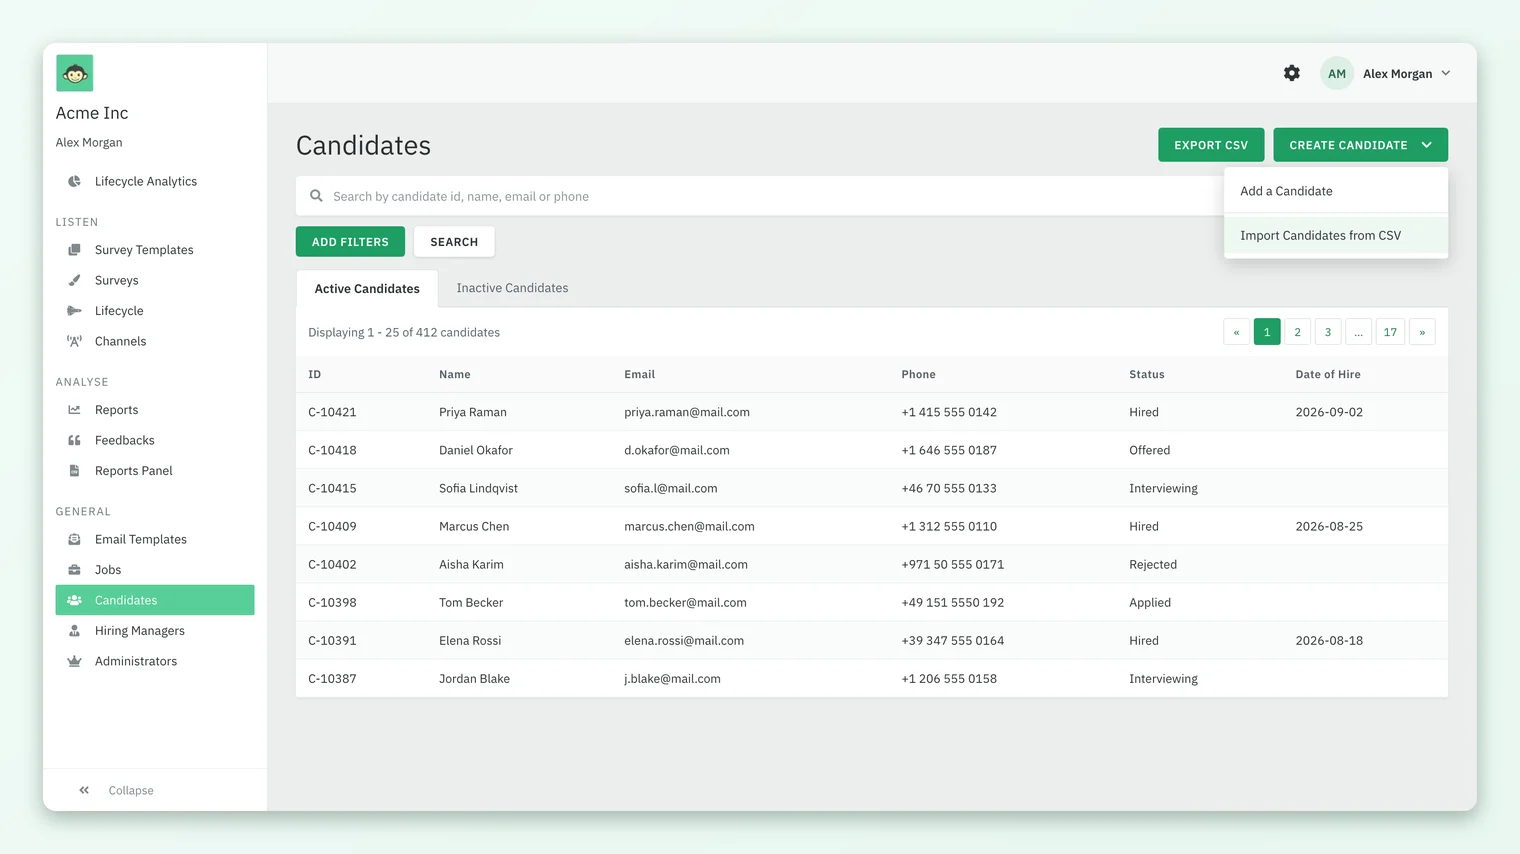Click the Hiring Managers person icon

(74, 631)
